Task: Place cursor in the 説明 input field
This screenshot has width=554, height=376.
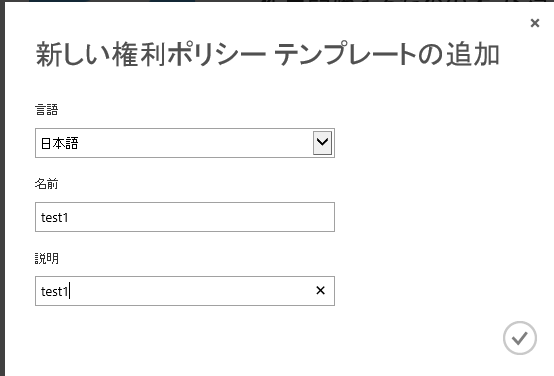Action: coord(185,291)
